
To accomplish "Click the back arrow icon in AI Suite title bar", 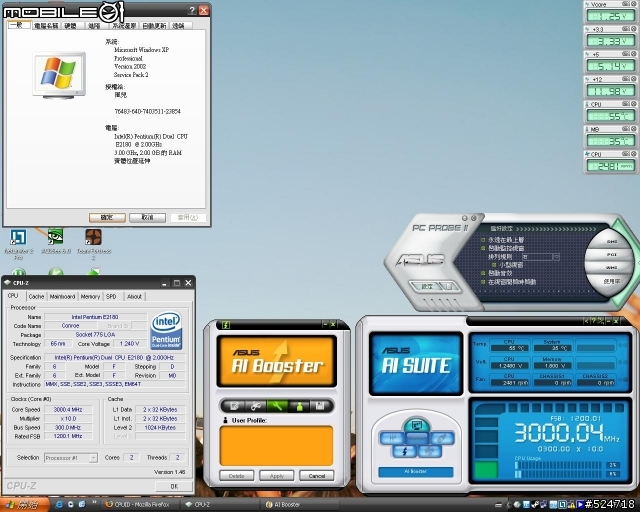I will (587, 321).
